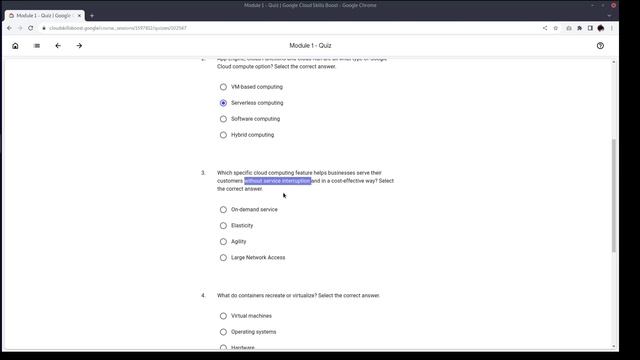Open Chrome three-dot menu
The image size is (640, 360).
[x=611, y=28]
